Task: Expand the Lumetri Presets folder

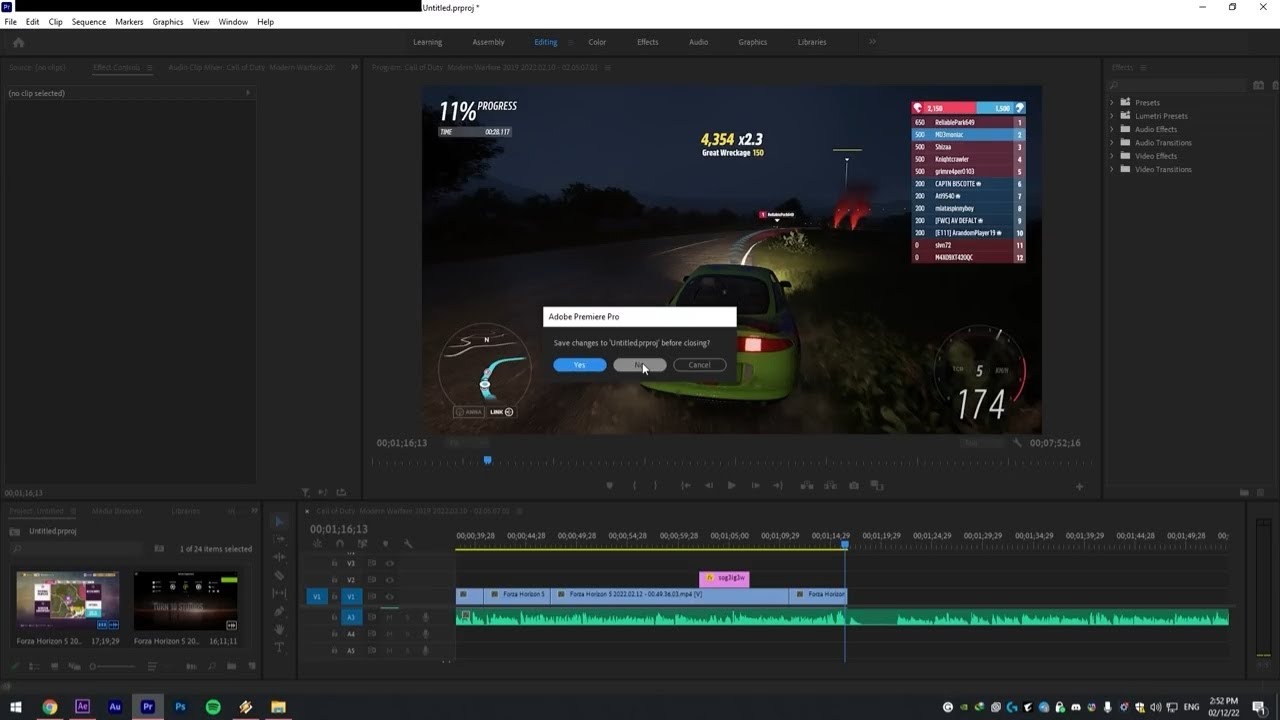Action: (1112, 116)
